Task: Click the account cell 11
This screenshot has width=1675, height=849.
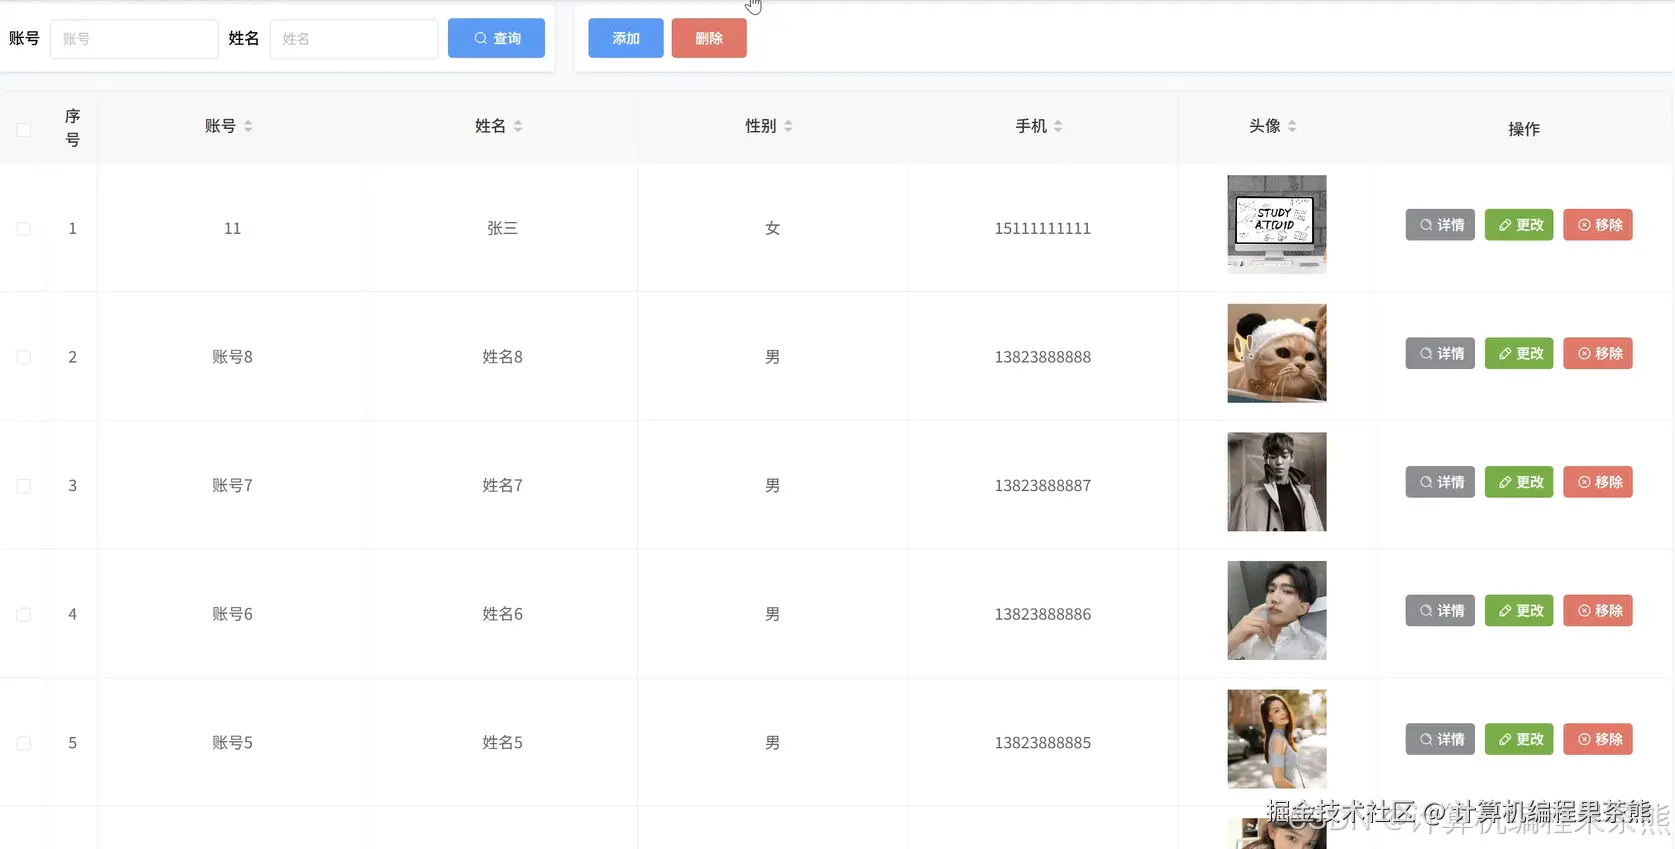Action: [x=233, y=229]
